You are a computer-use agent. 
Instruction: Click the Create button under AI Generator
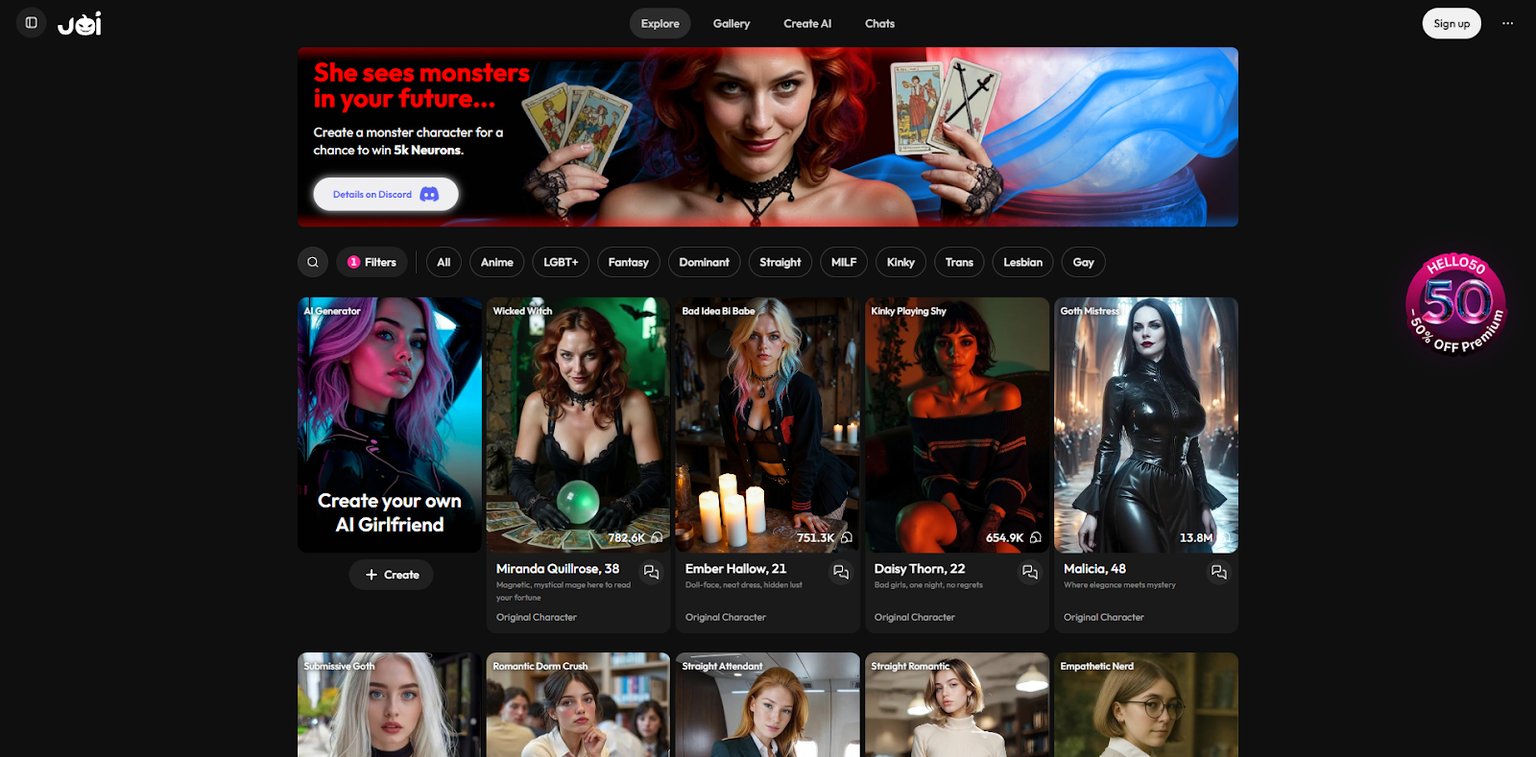(x=391, y=575)
